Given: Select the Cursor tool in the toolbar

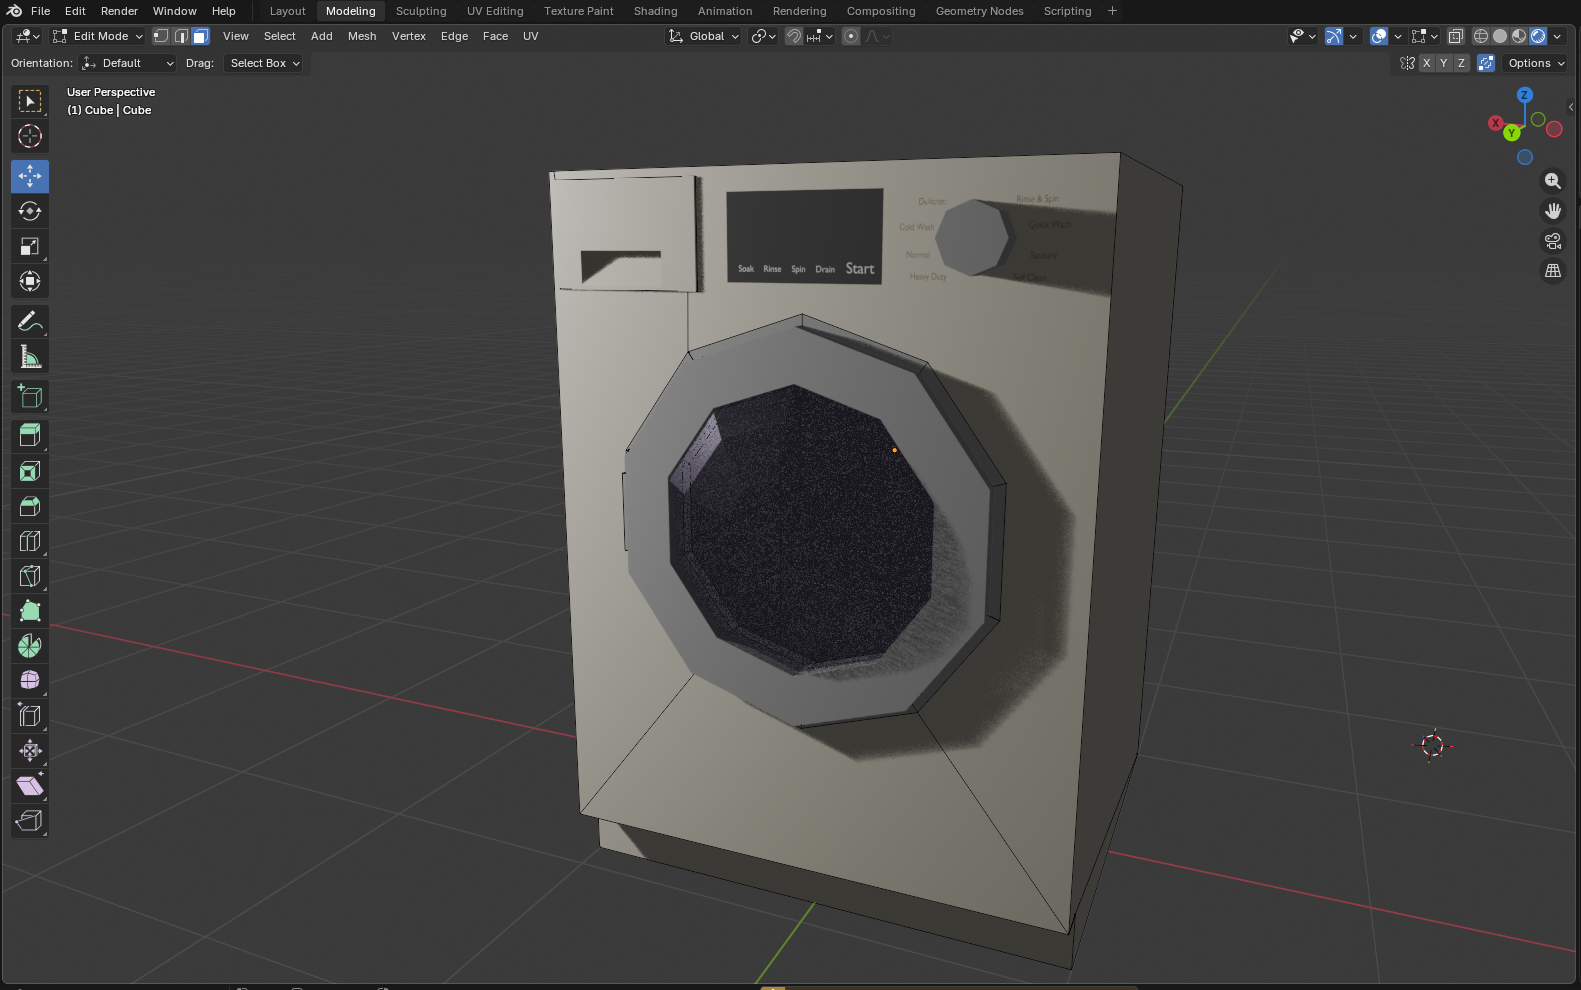Looking at the screenshot, I should coord(30,136).
